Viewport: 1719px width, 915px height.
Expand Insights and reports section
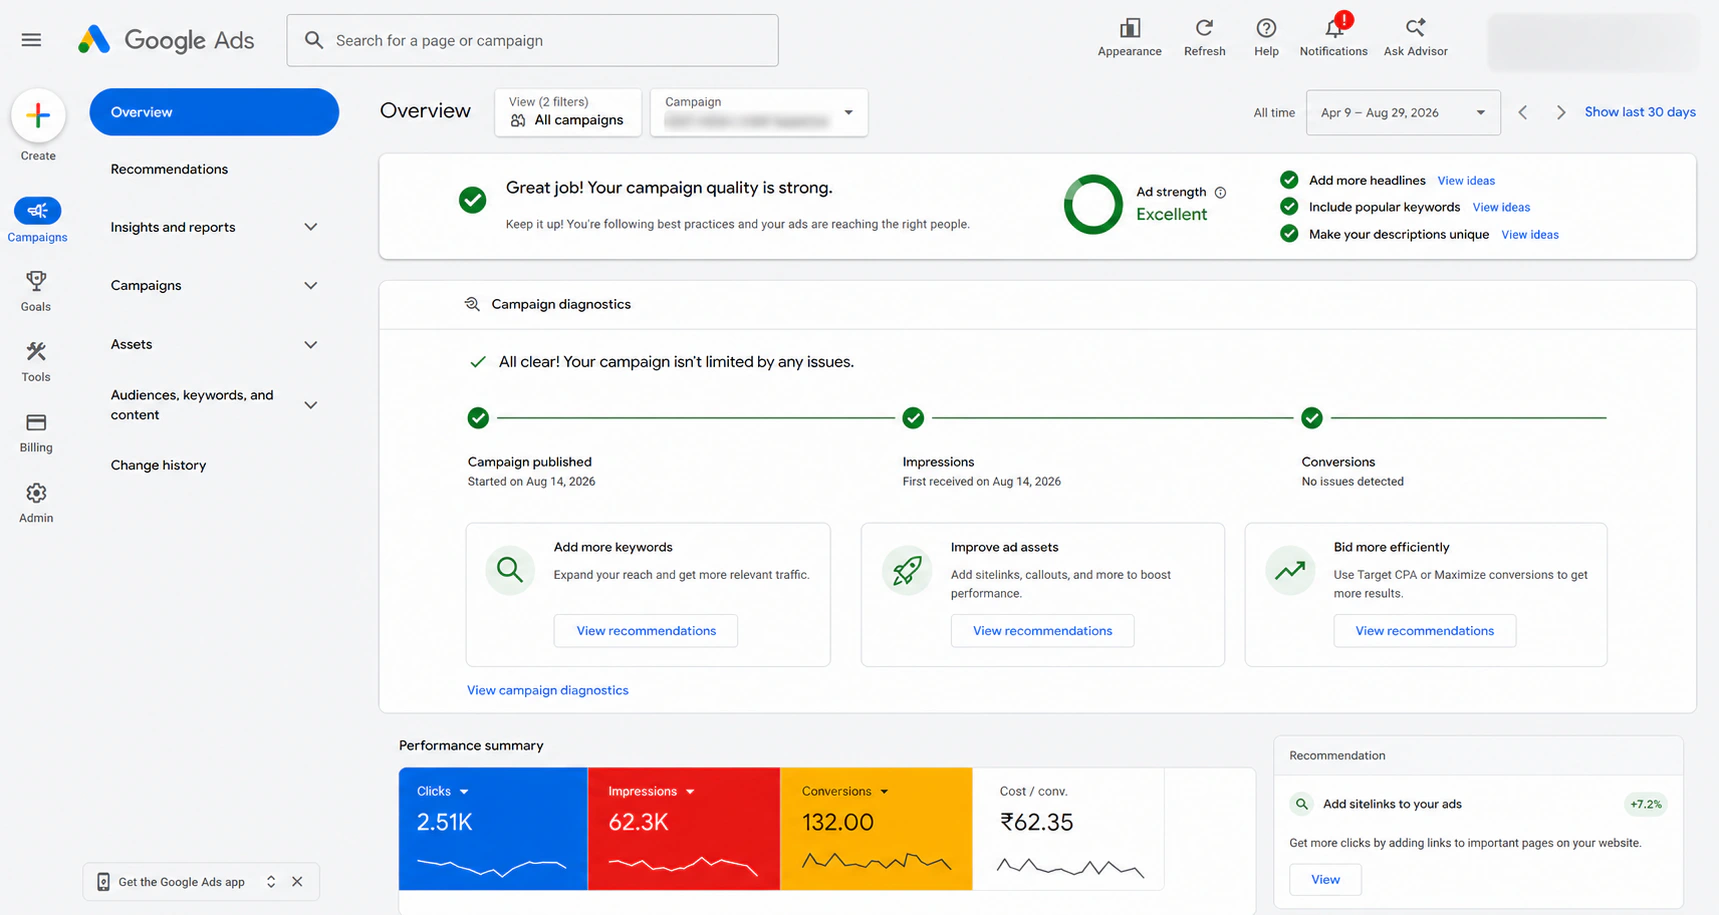311,227
